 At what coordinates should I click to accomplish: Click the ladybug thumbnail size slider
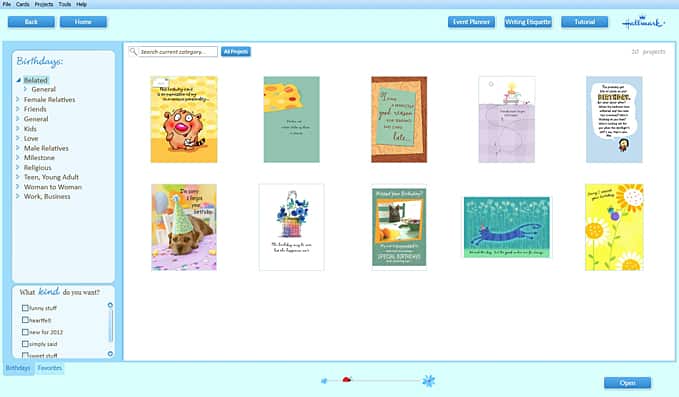pyautogui.click(x=346, y=380)
